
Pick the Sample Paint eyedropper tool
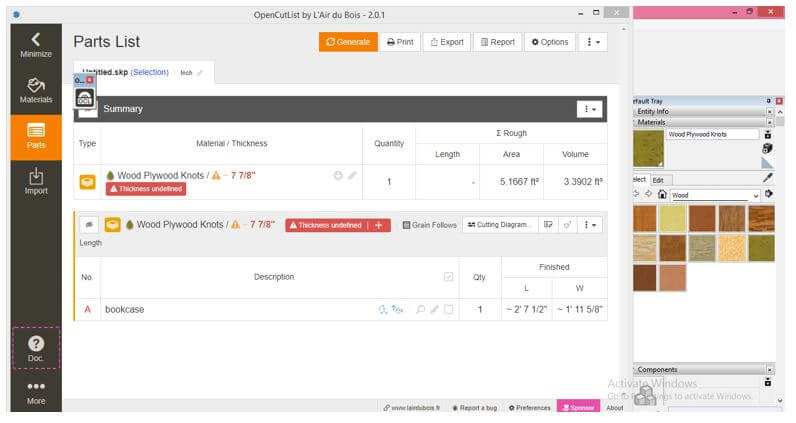tap(768, 178)
